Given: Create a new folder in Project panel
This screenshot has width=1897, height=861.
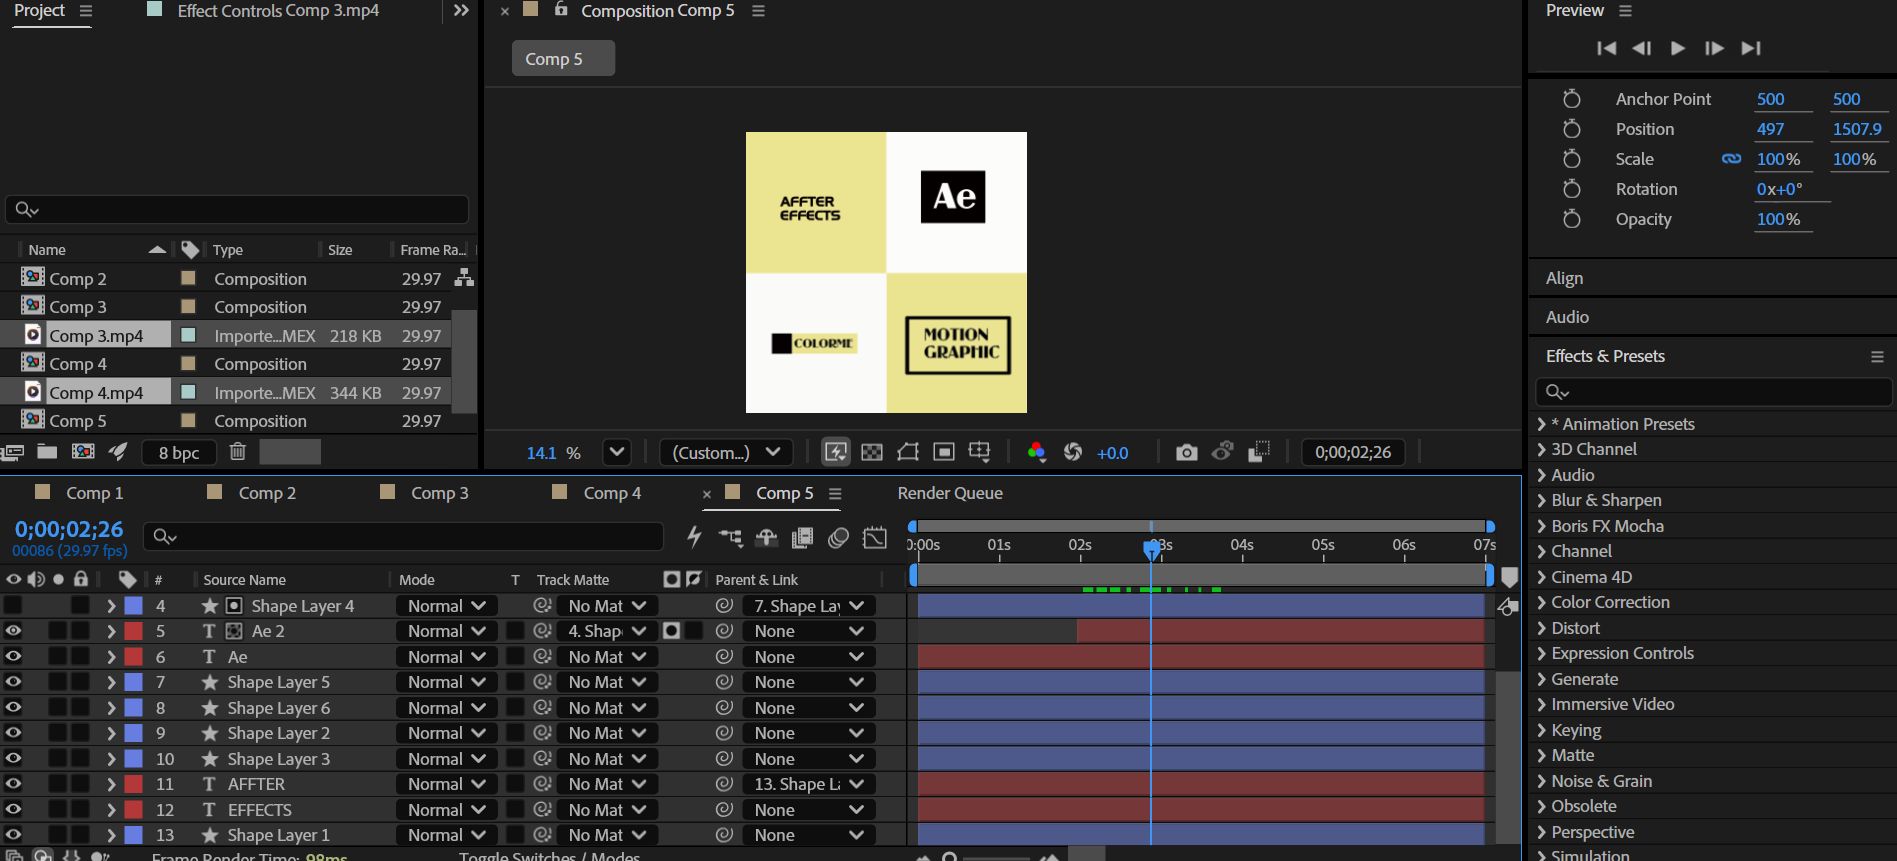Looking at the screenshot, I should click(x=47, y=452).
